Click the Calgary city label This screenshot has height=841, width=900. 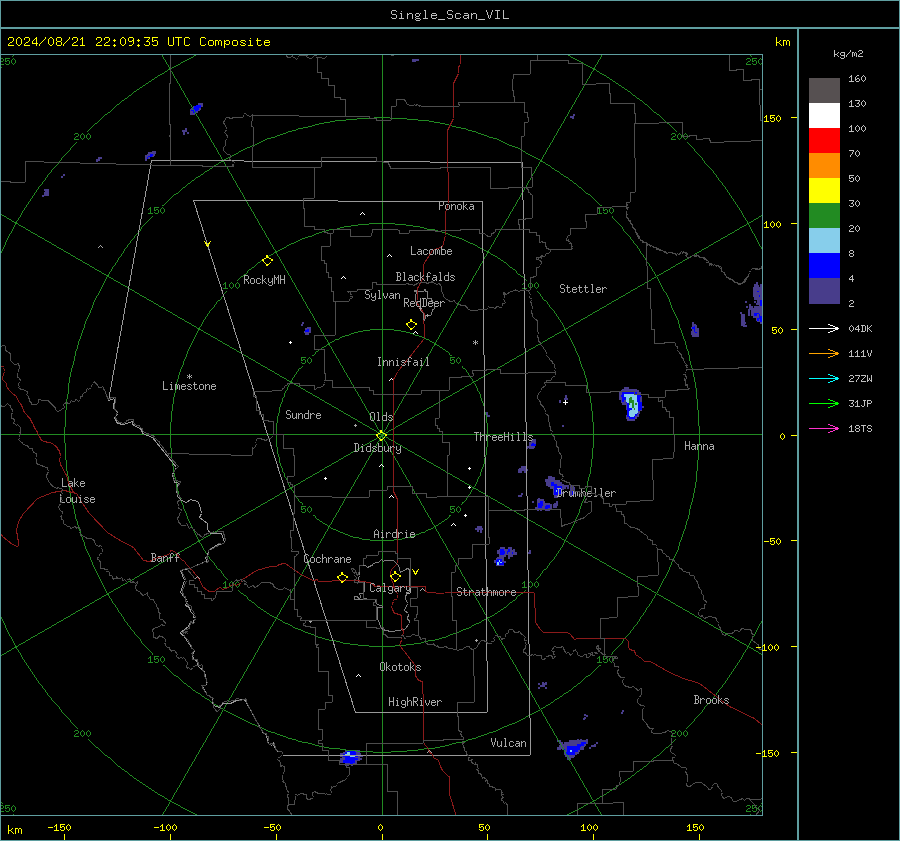(390, 588)
